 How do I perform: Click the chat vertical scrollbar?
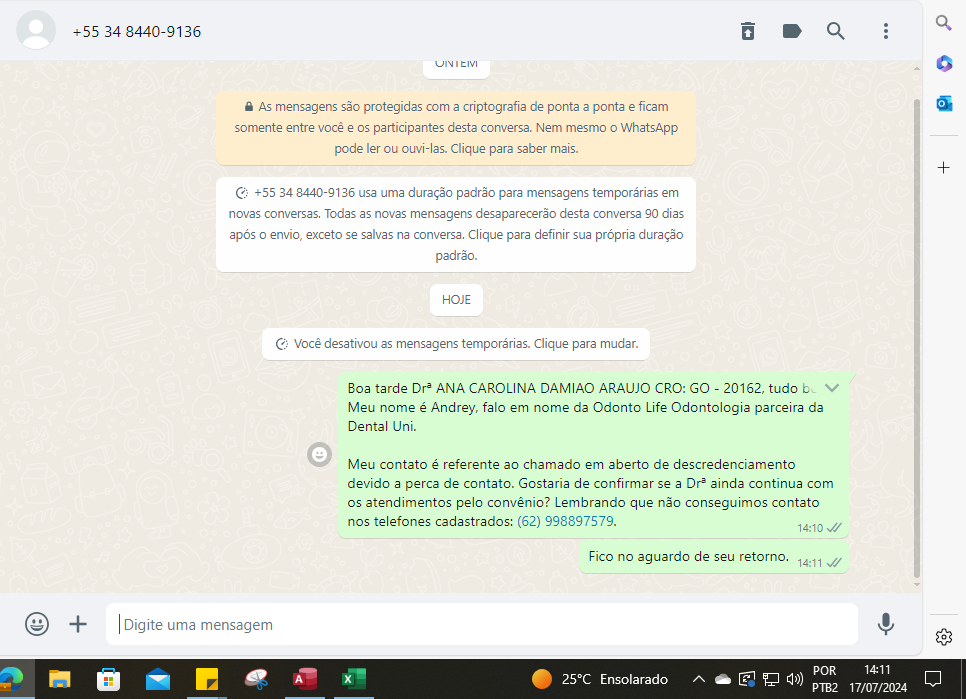pos(917,339)
